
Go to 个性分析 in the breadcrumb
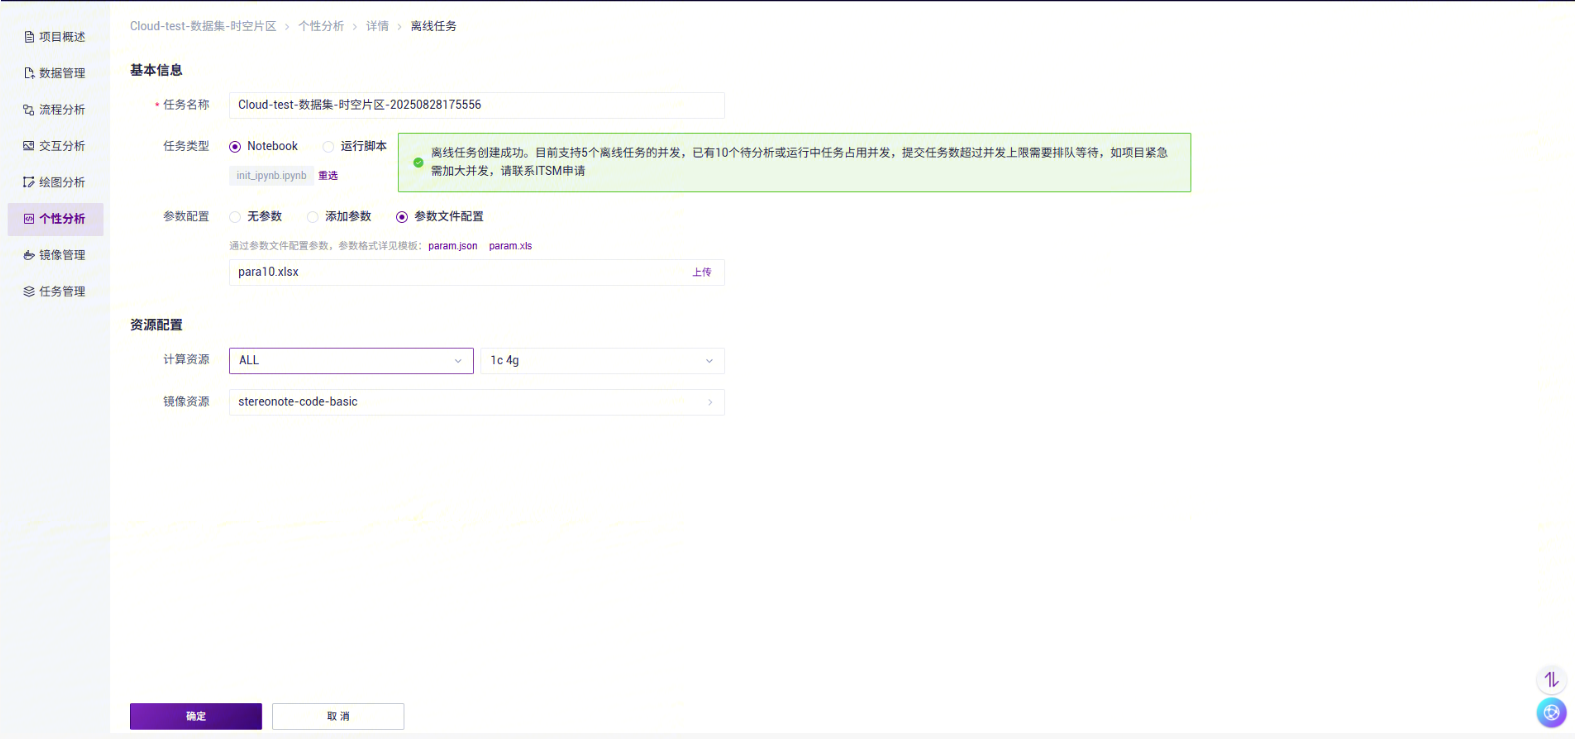tap(320, 26)
